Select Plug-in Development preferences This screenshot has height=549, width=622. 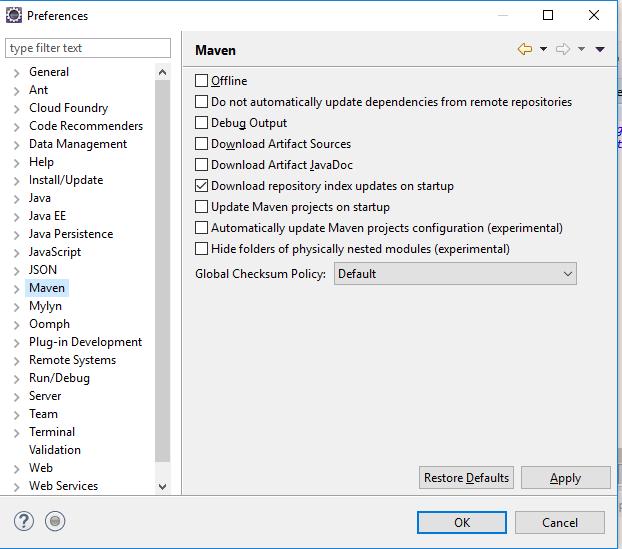[85, 342]
